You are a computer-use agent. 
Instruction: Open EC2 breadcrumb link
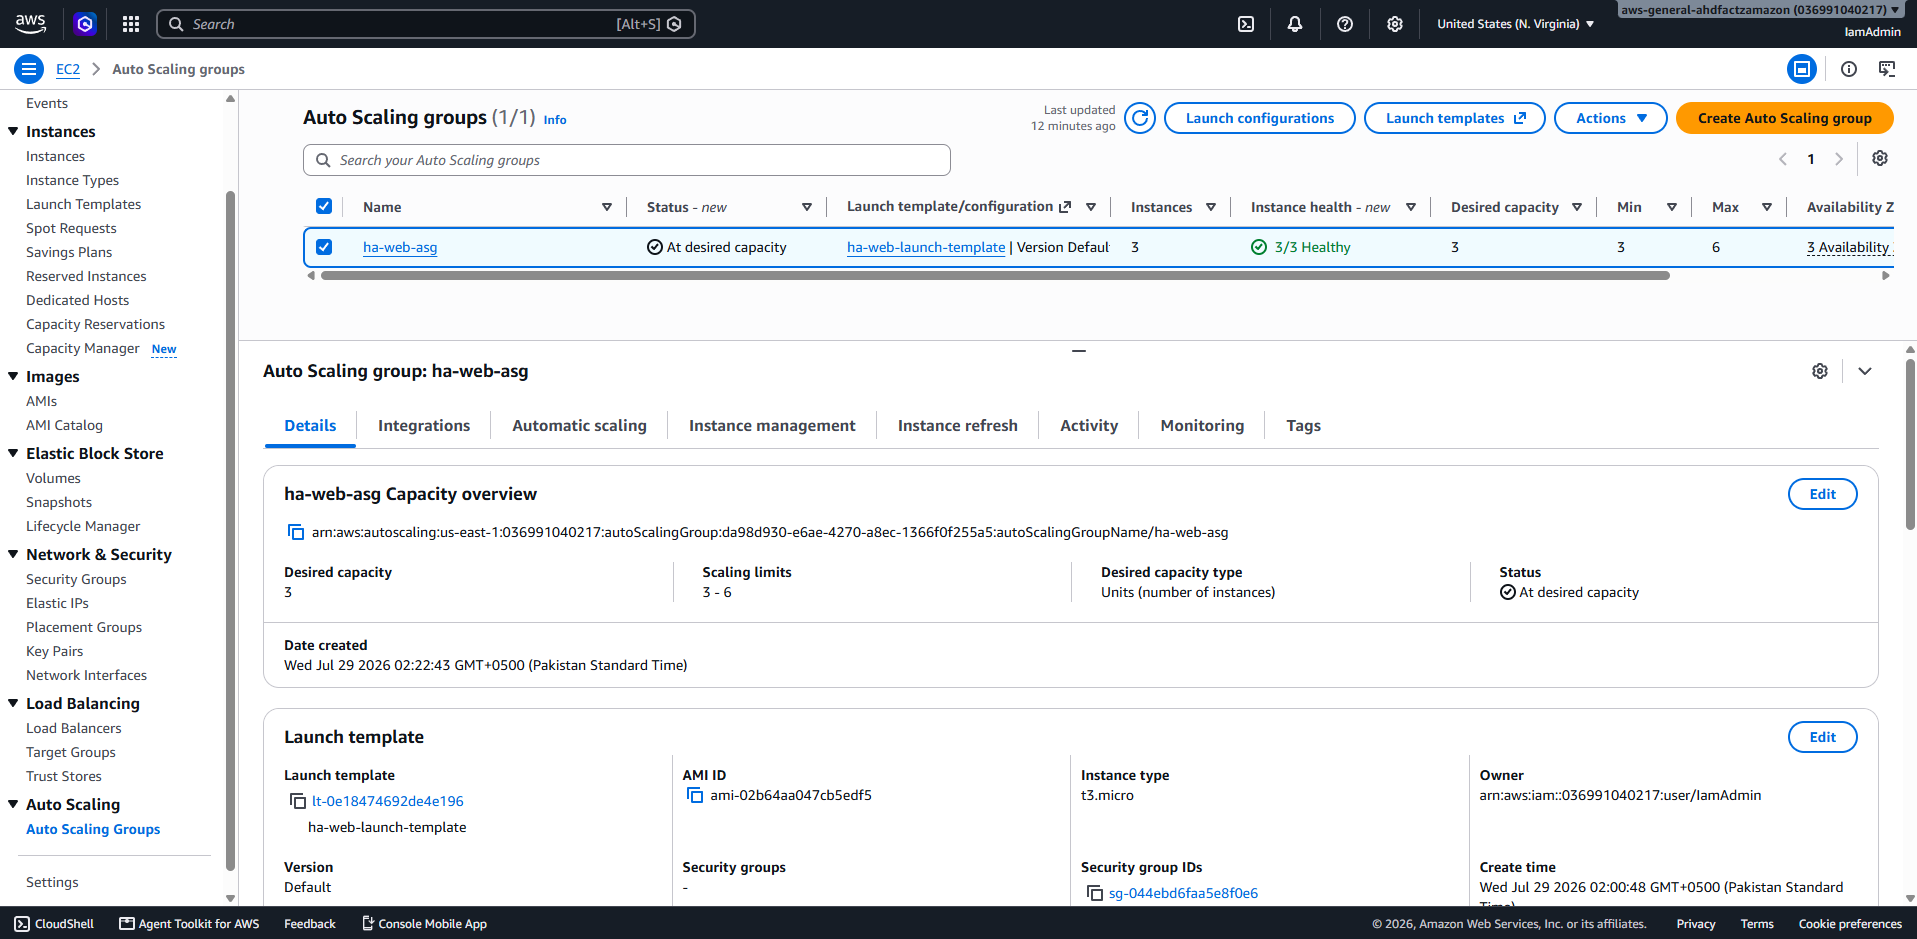tap(68, 69)
